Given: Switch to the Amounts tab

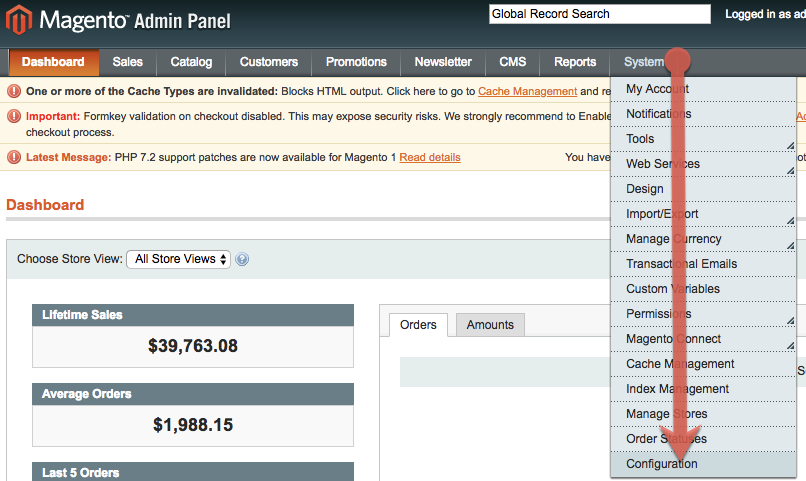Looking at the screenshot, I should tap(490, 325).
